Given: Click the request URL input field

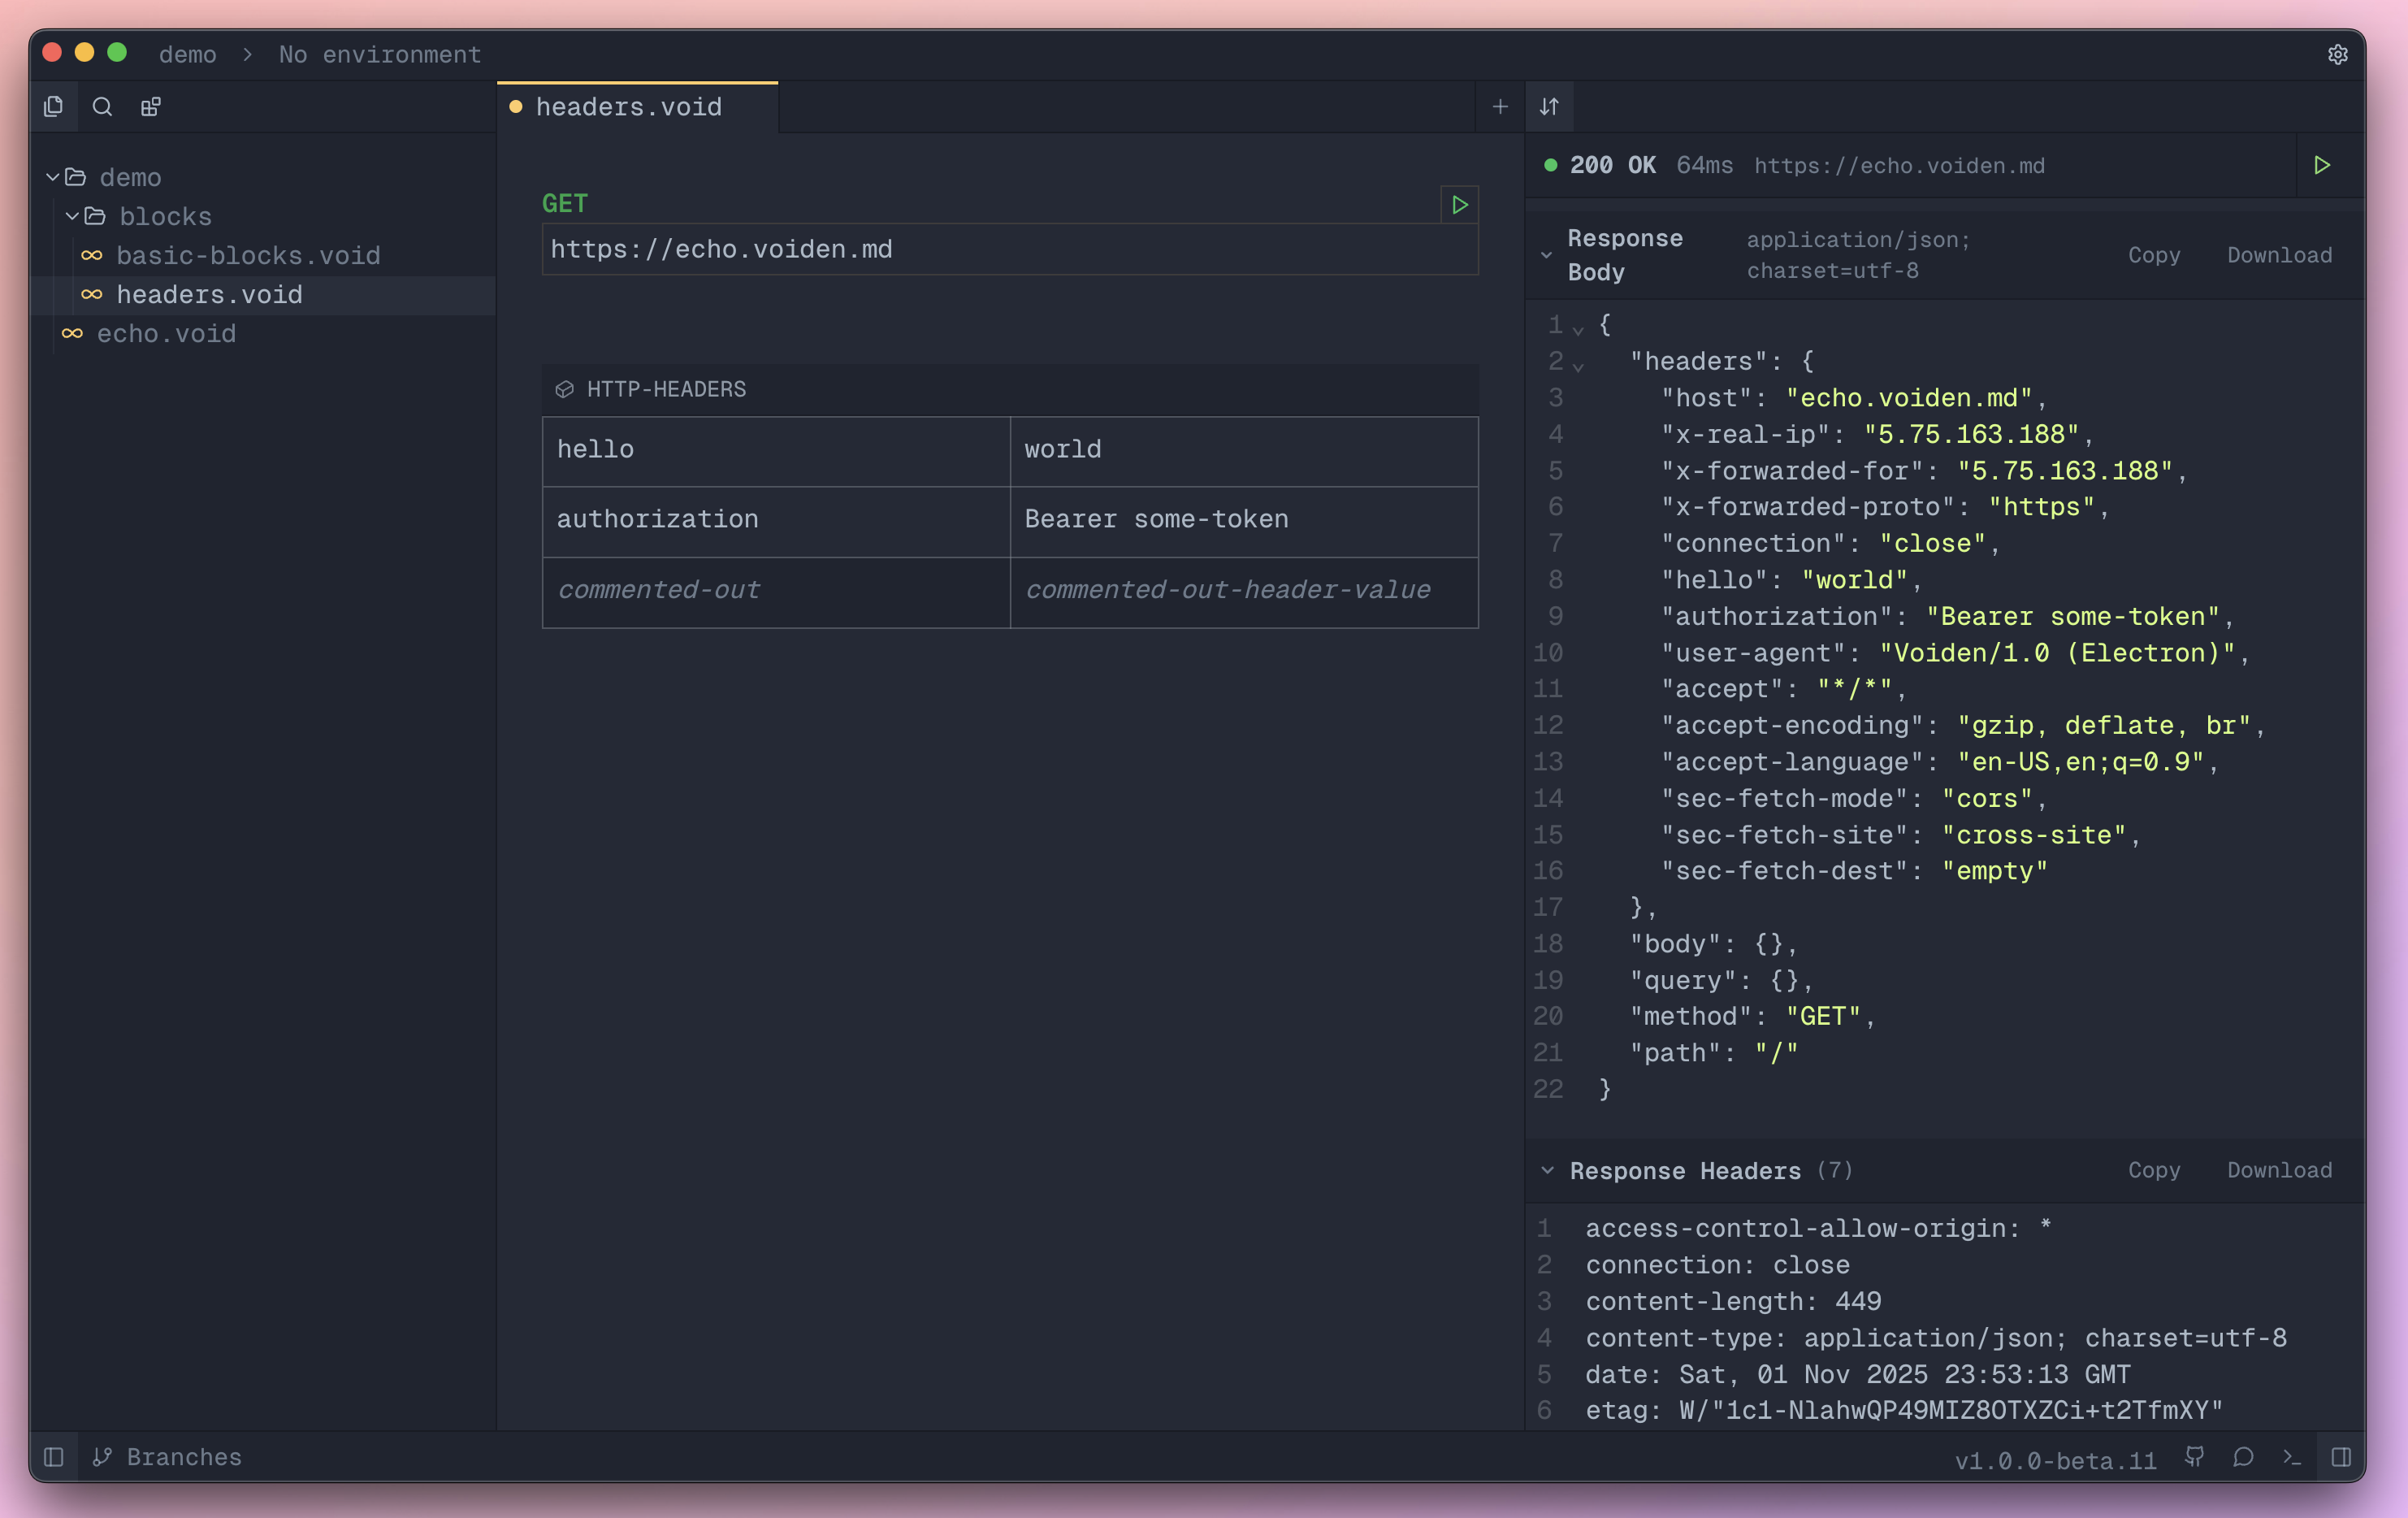Looking at the screenshot, I should (1010, 250).
